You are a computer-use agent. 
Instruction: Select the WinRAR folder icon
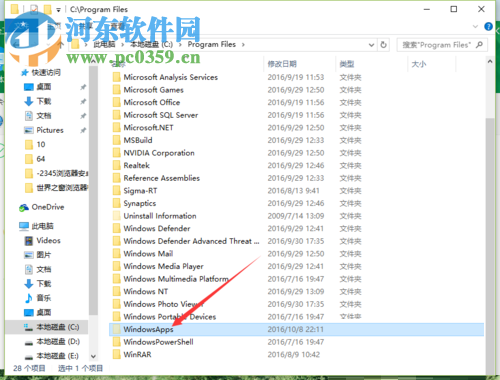[x=116, y=355]
